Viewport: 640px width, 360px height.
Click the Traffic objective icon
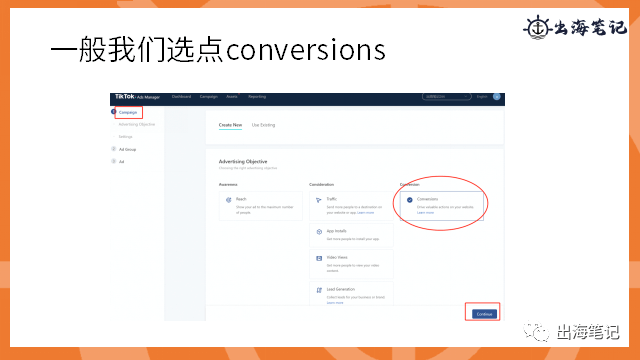(x=319, y=200)
